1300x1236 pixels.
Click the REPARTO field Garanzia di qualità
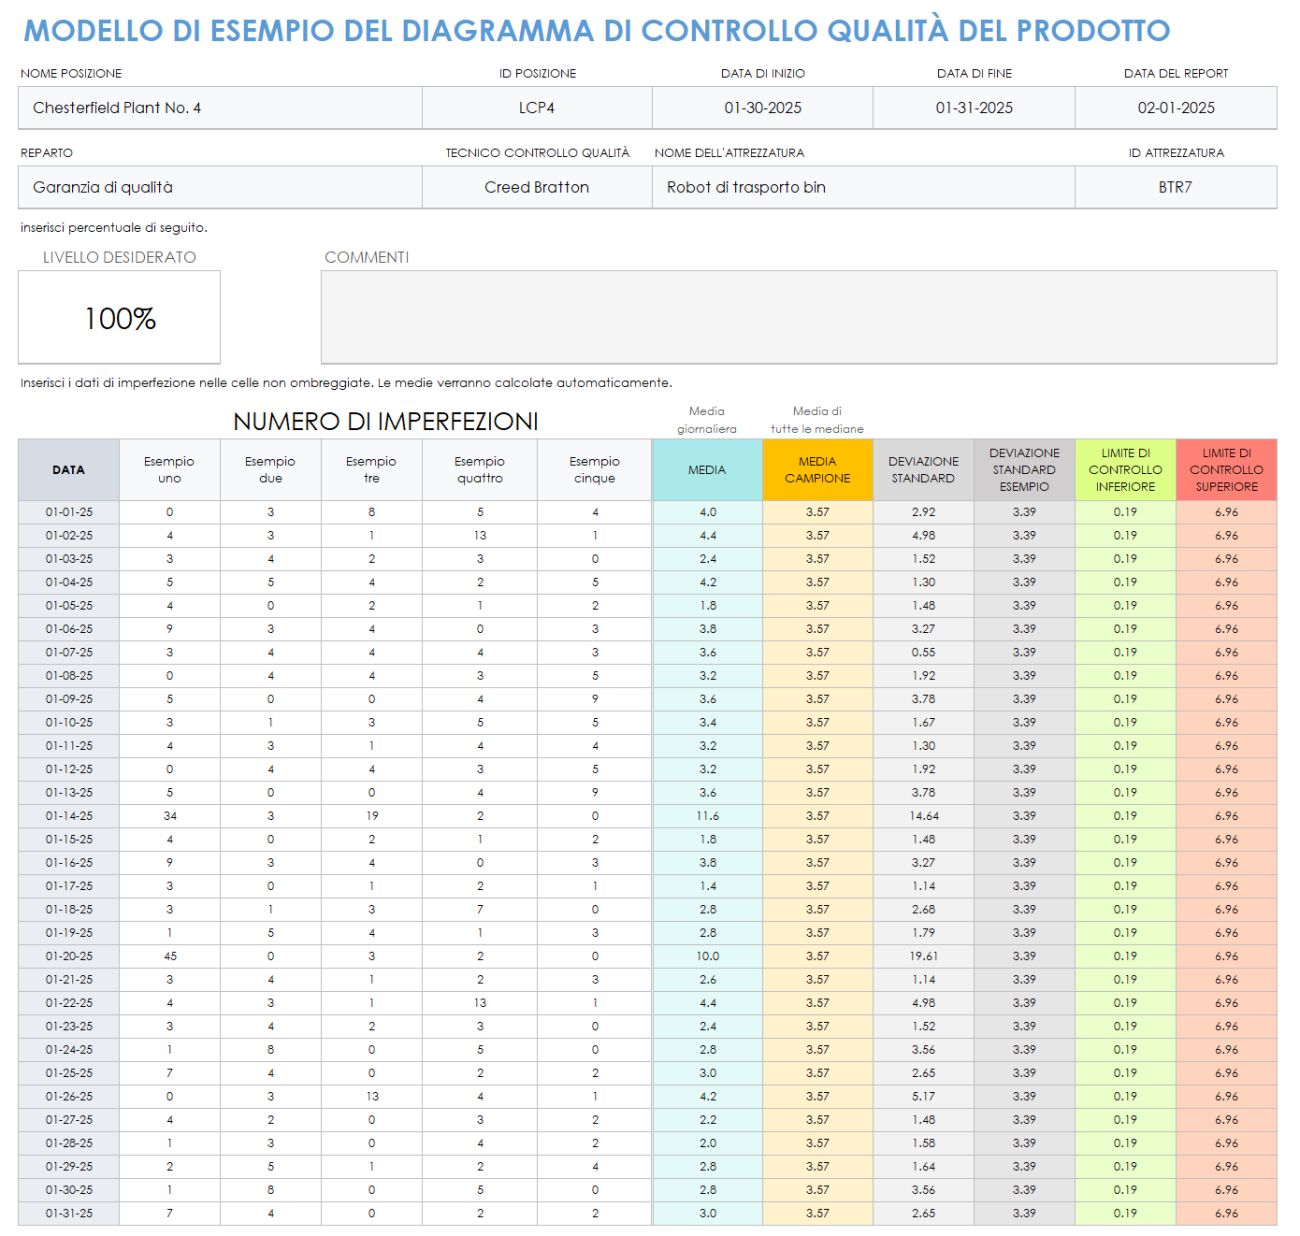[x=219, y=187]
